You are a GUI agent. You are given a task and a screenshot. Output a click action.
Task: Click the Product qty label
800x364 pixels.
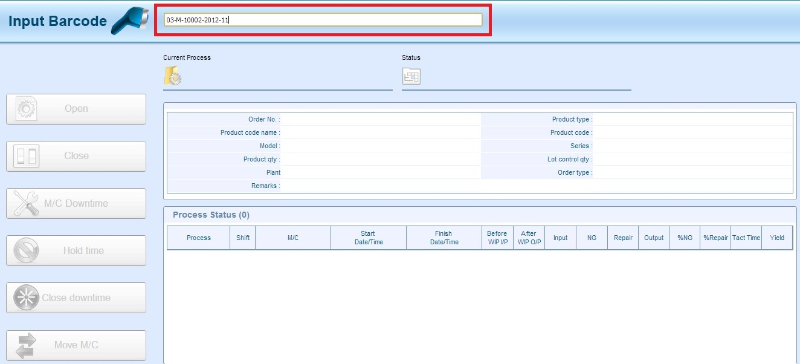click(x=262, y=159)
